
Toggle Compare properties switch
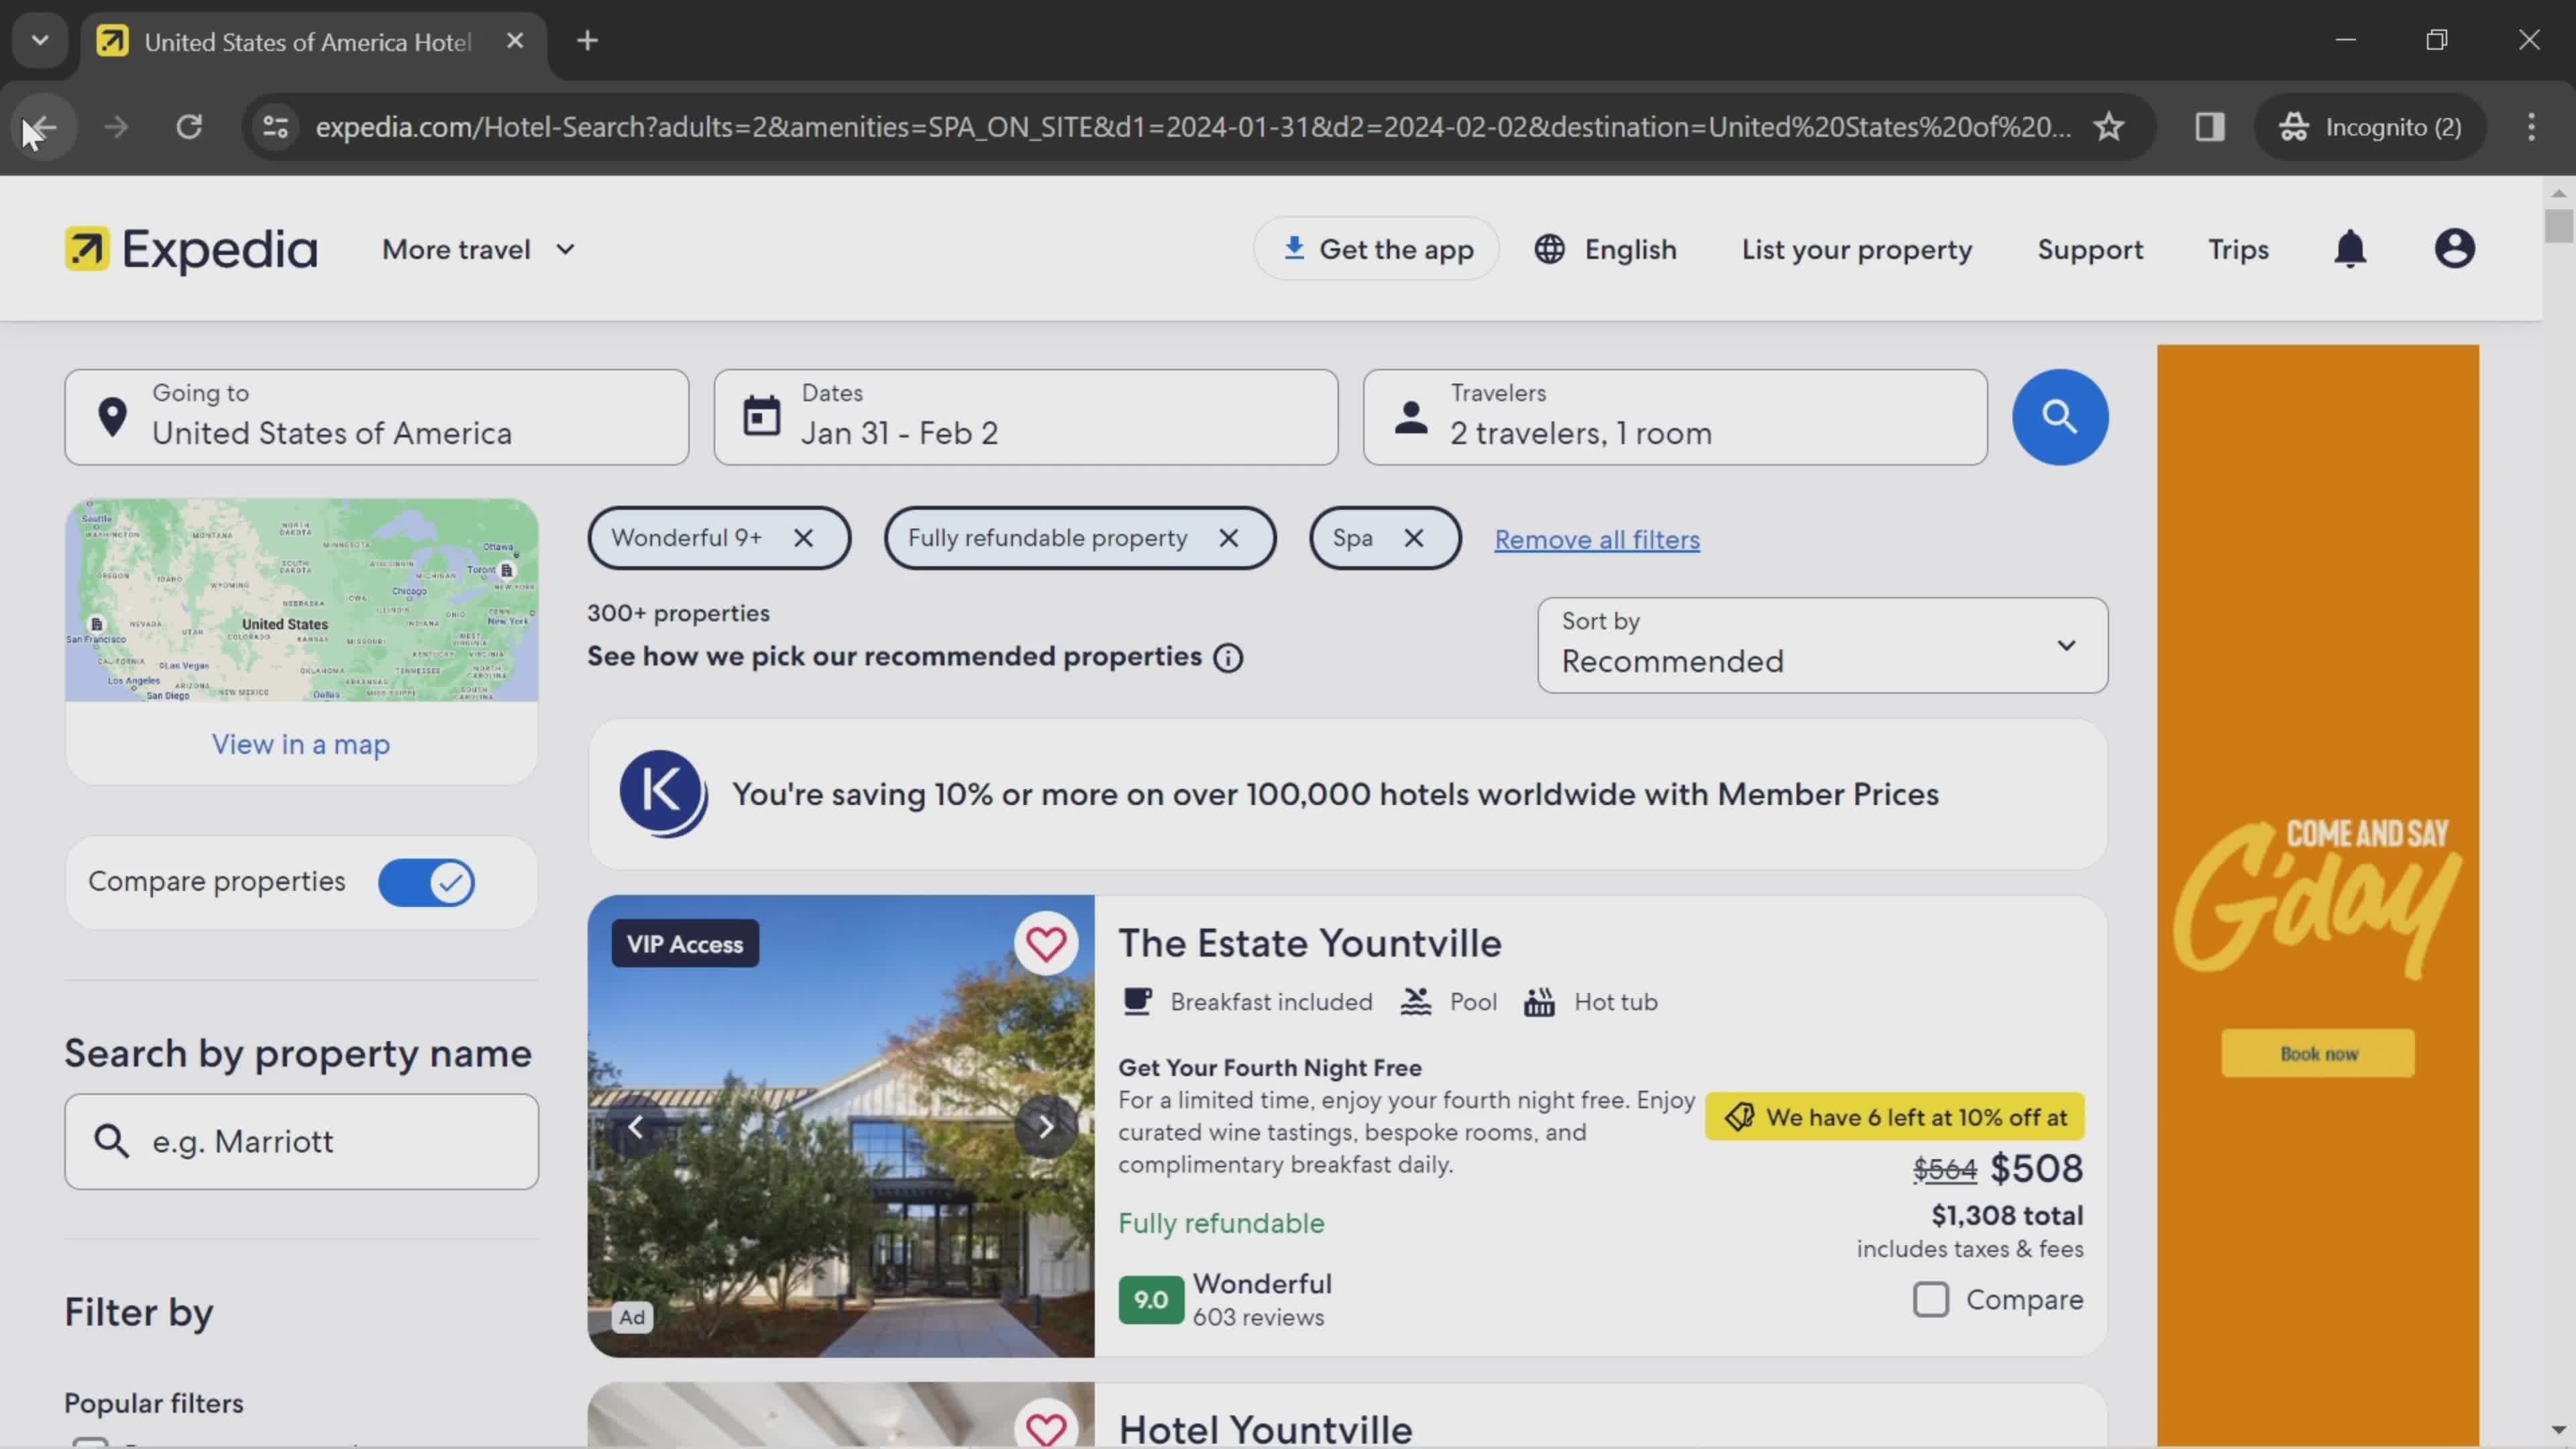[x=426, y=882]
